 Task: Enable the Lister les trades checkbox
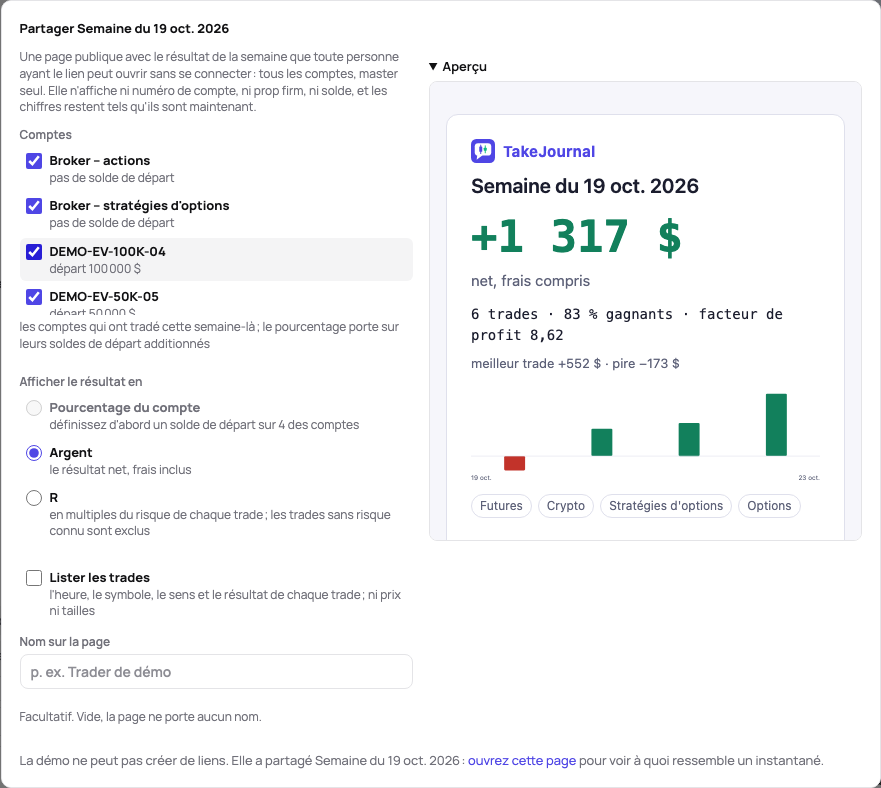[34, 578]
